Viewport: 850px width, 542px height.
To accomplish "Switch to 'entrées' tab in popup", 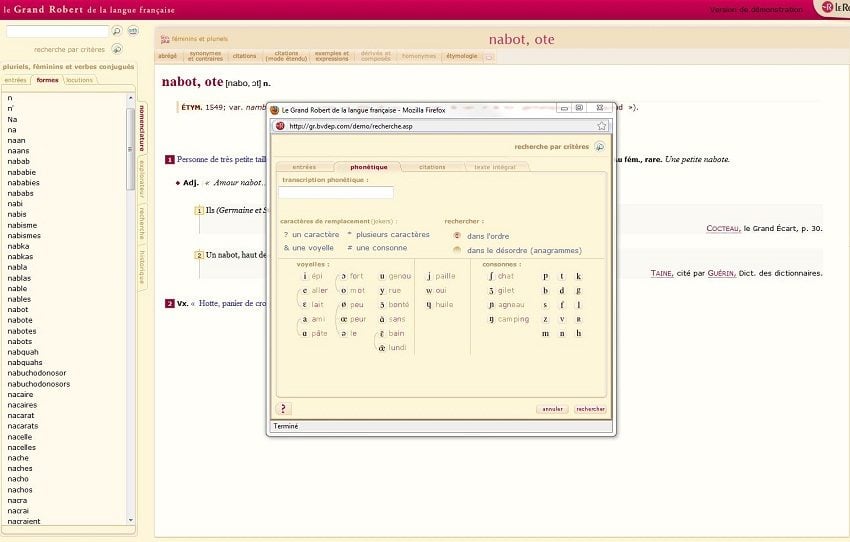I will [304, 167].
